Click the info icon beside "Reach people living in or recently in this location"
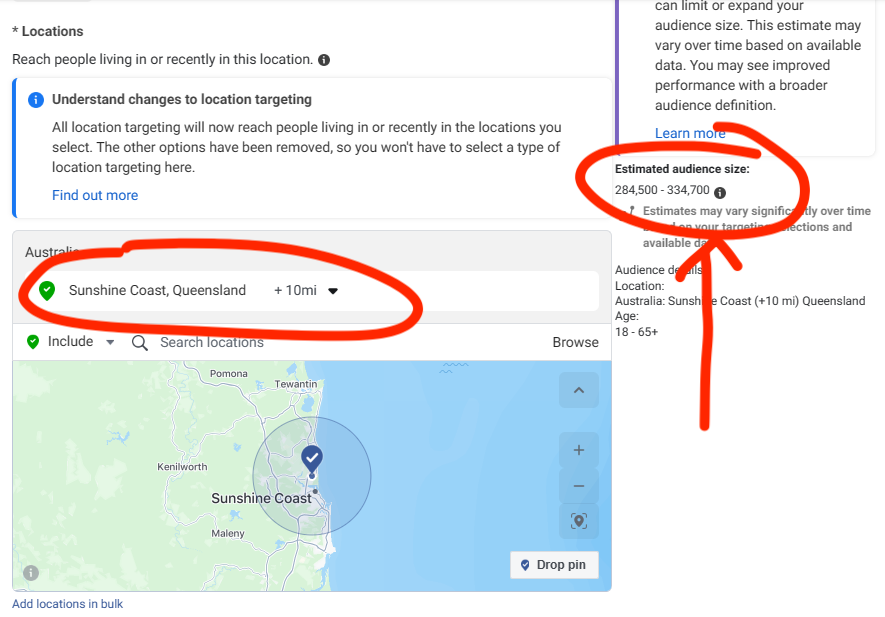Screen dimensions: 885x617 click(x=322, y=60)
